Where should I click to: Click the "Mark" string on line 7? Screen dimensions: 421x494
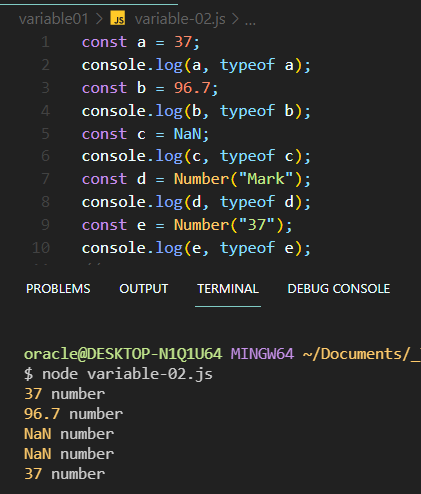(266, 179)
